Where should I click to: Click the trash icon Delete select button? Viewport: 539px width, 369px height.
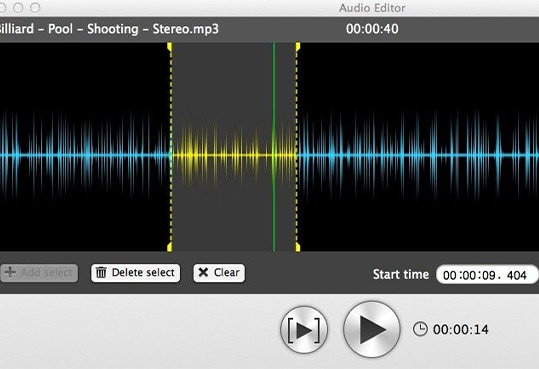(x=135, y=273)
